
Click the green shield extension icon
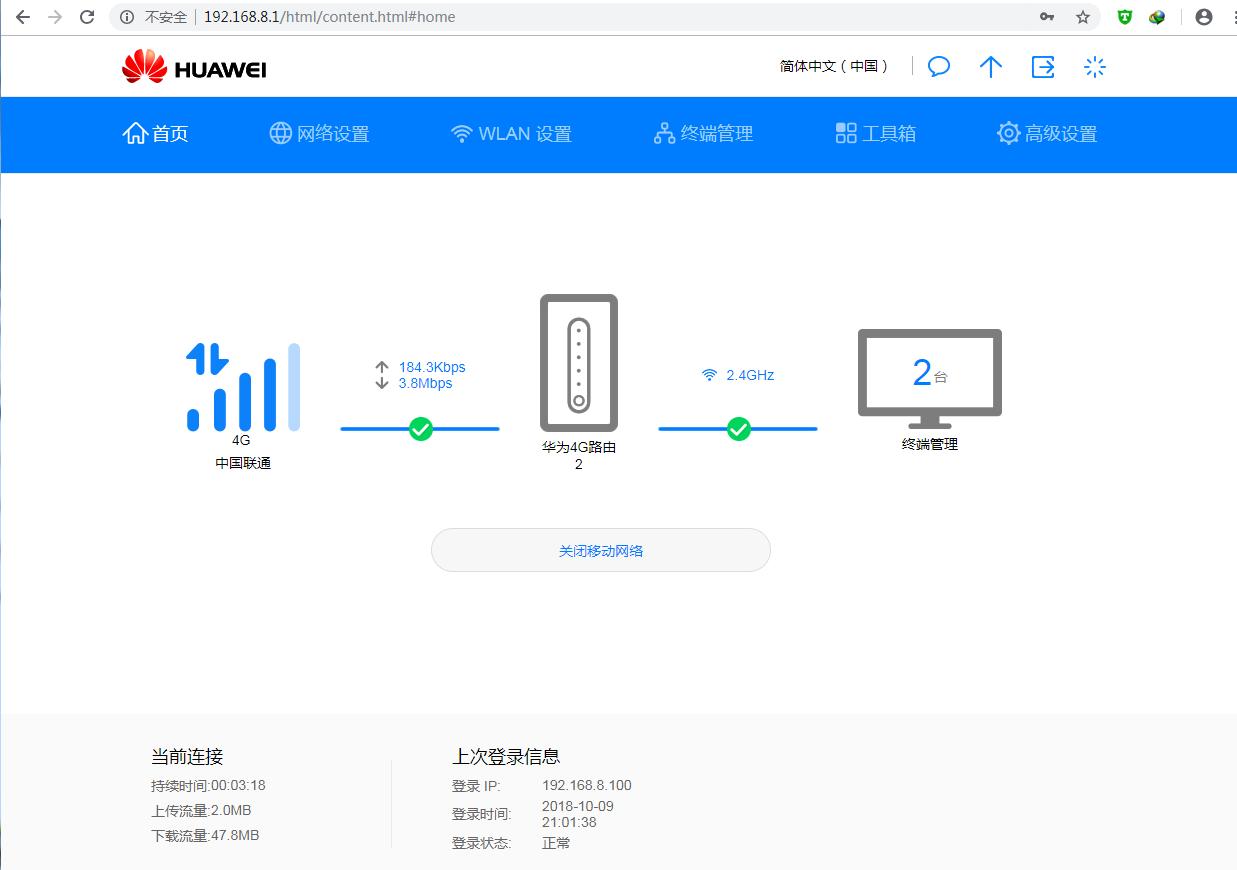[x=1125, y=17]
